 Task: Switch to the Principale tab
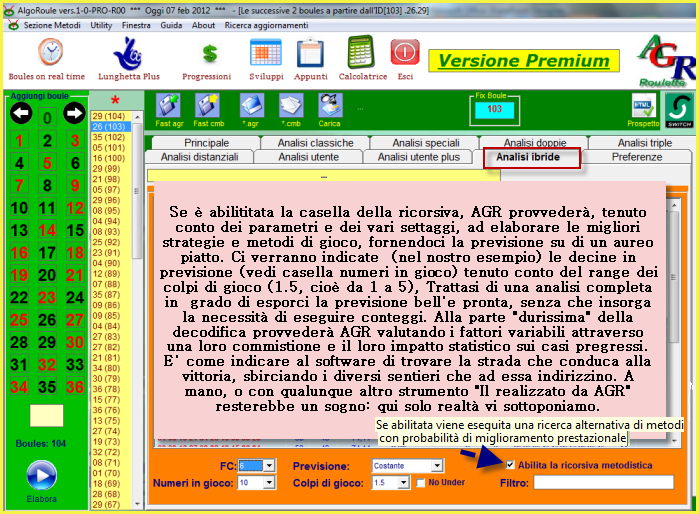tap(206, 143)
